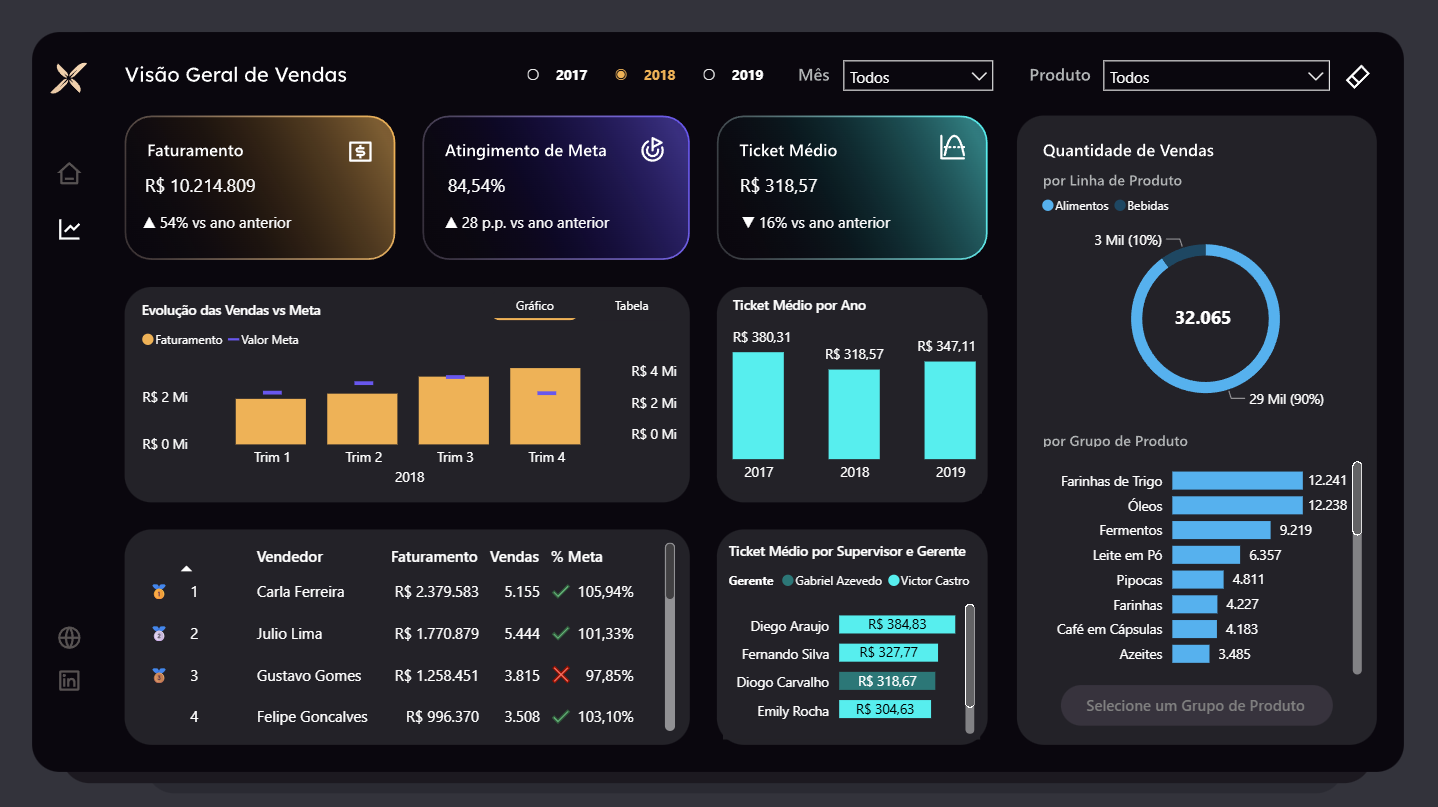1438x807 pixels.
Task: Click the Vendas column header
Action: [x=514, y=557]
